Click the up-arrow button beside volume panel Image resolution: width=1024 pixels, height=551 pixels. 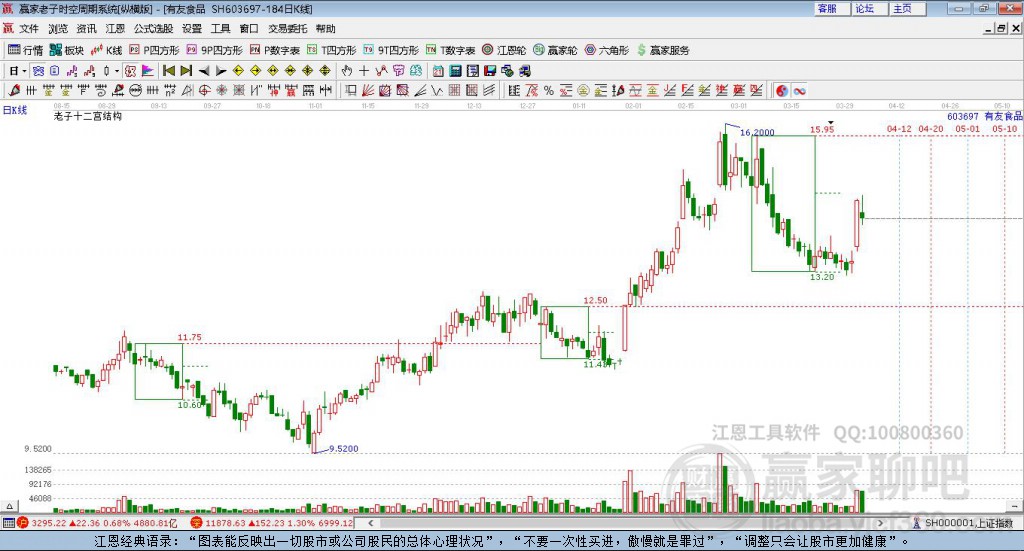pos(9,507)
